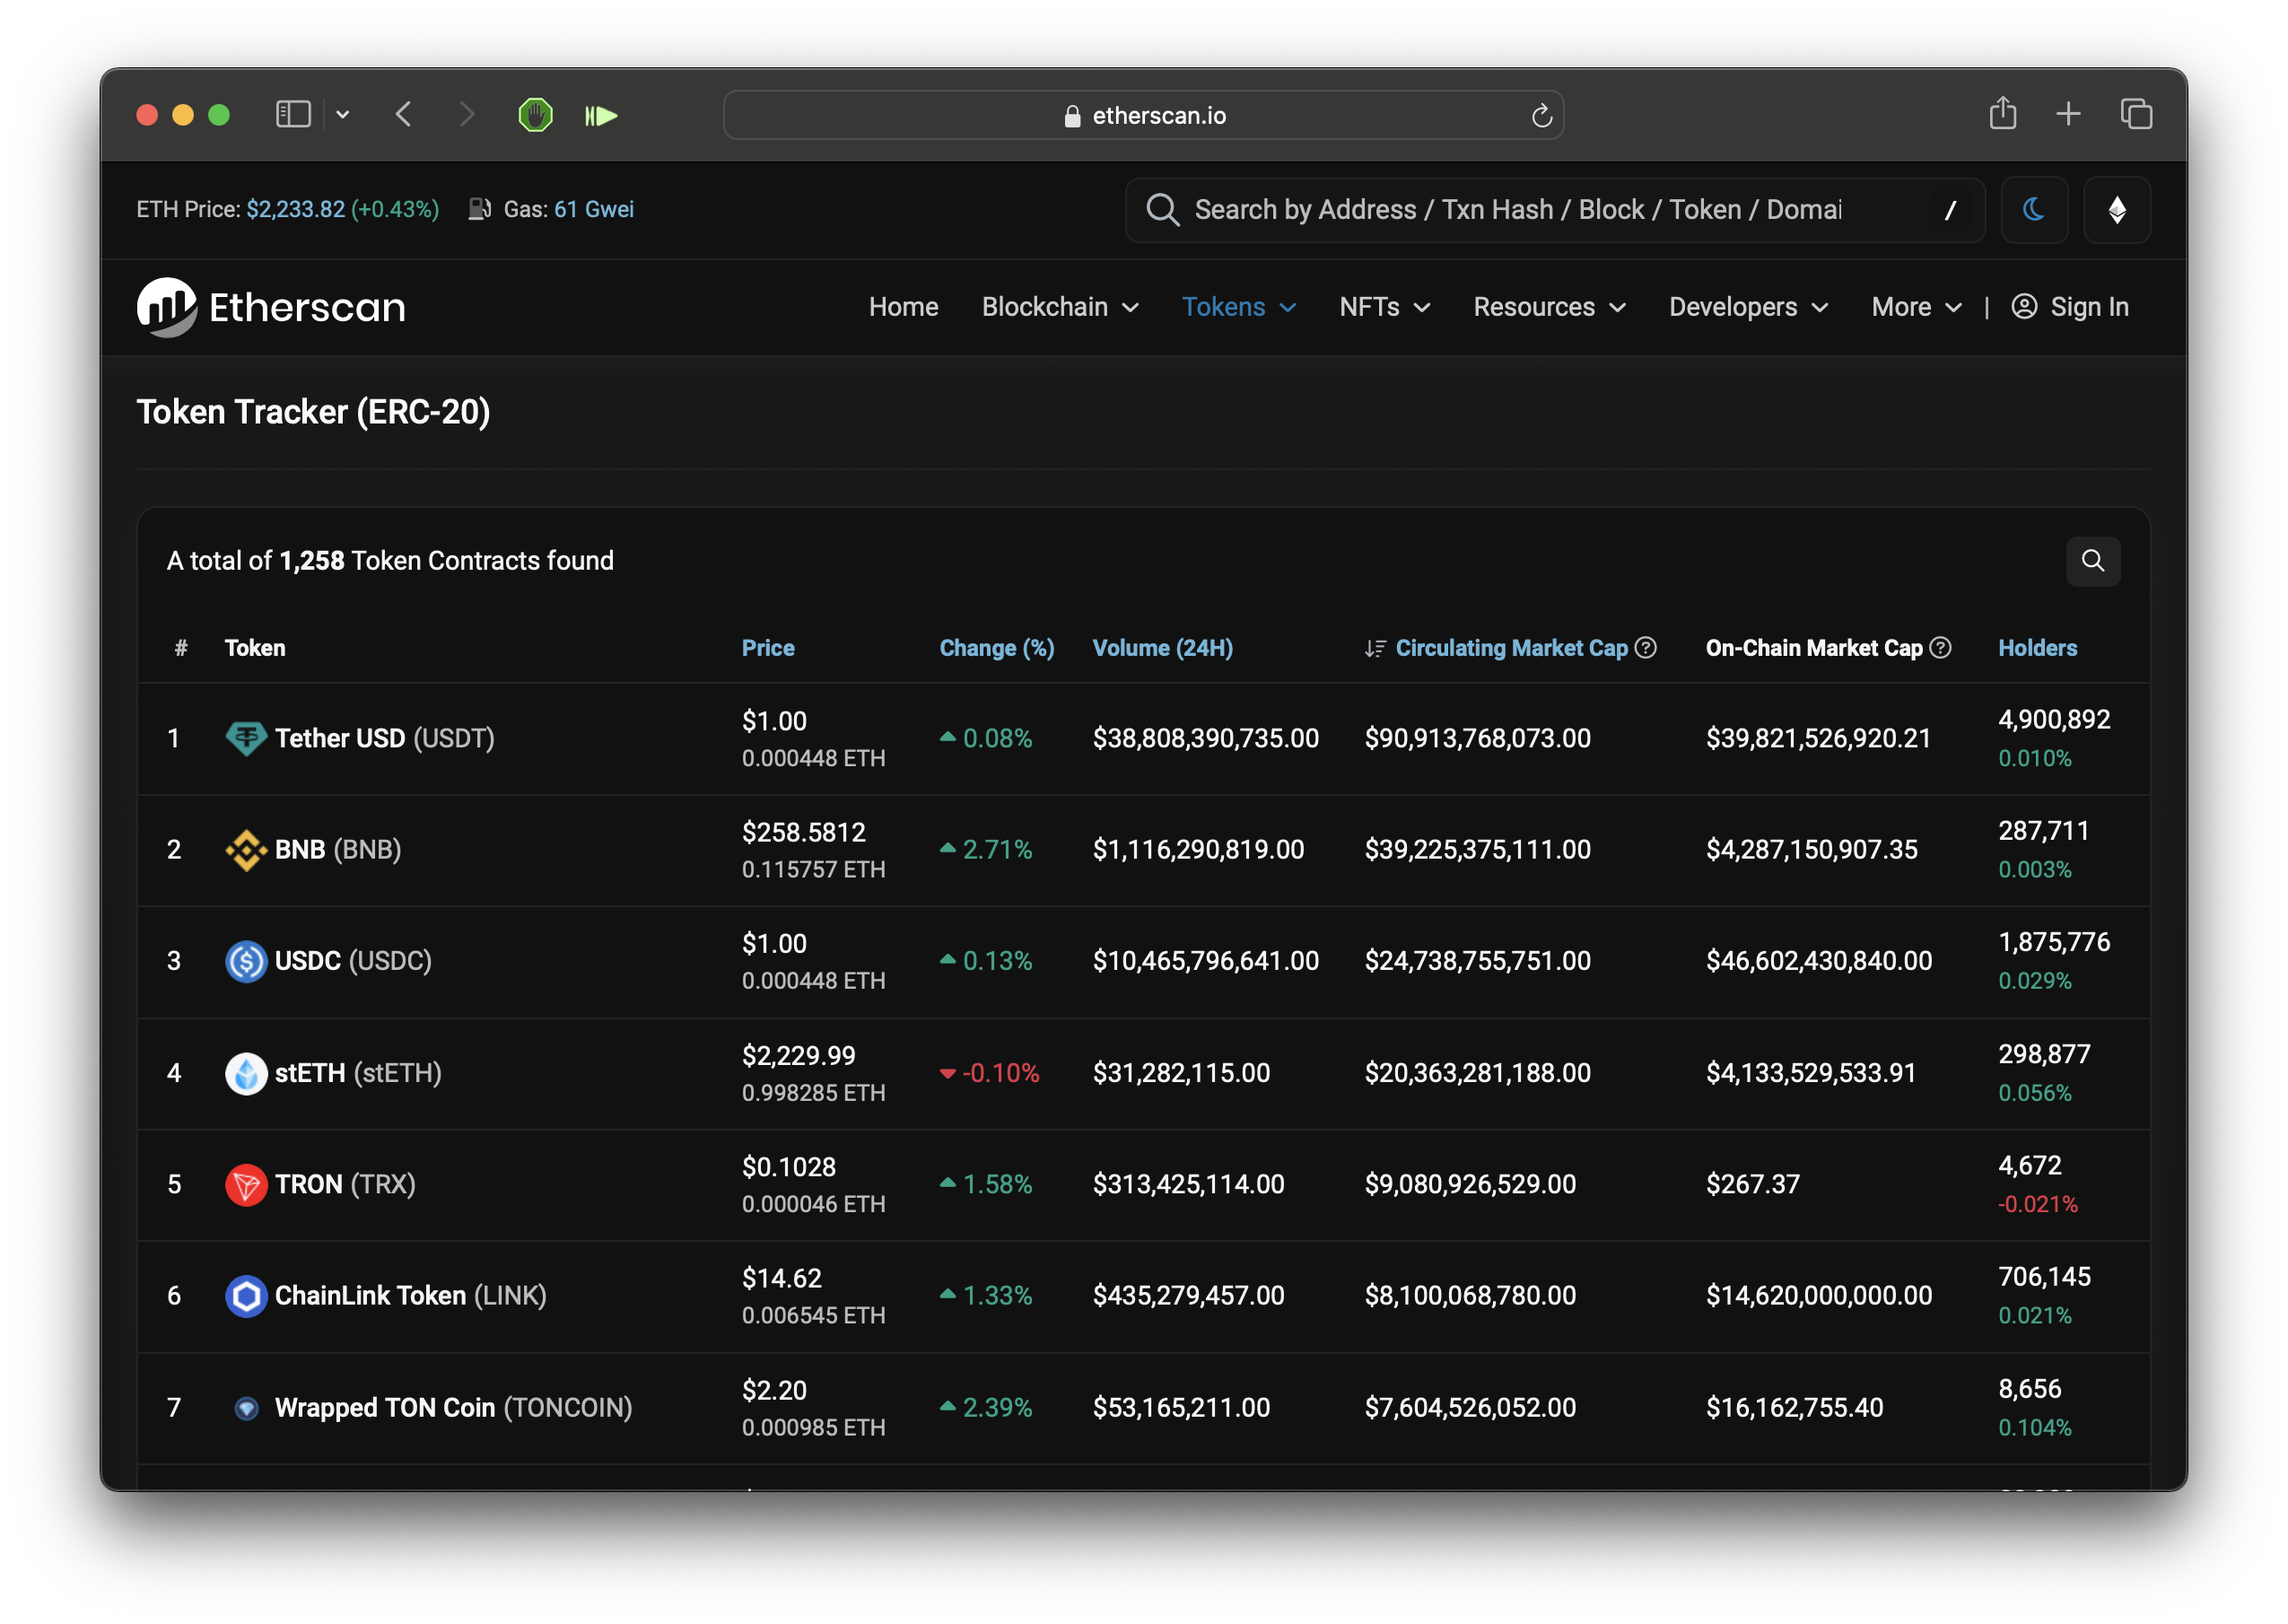Viewport: 2288px width, 1624px height.
Task: Open the stETH (stETH) token page
Action: point(358,1073)
